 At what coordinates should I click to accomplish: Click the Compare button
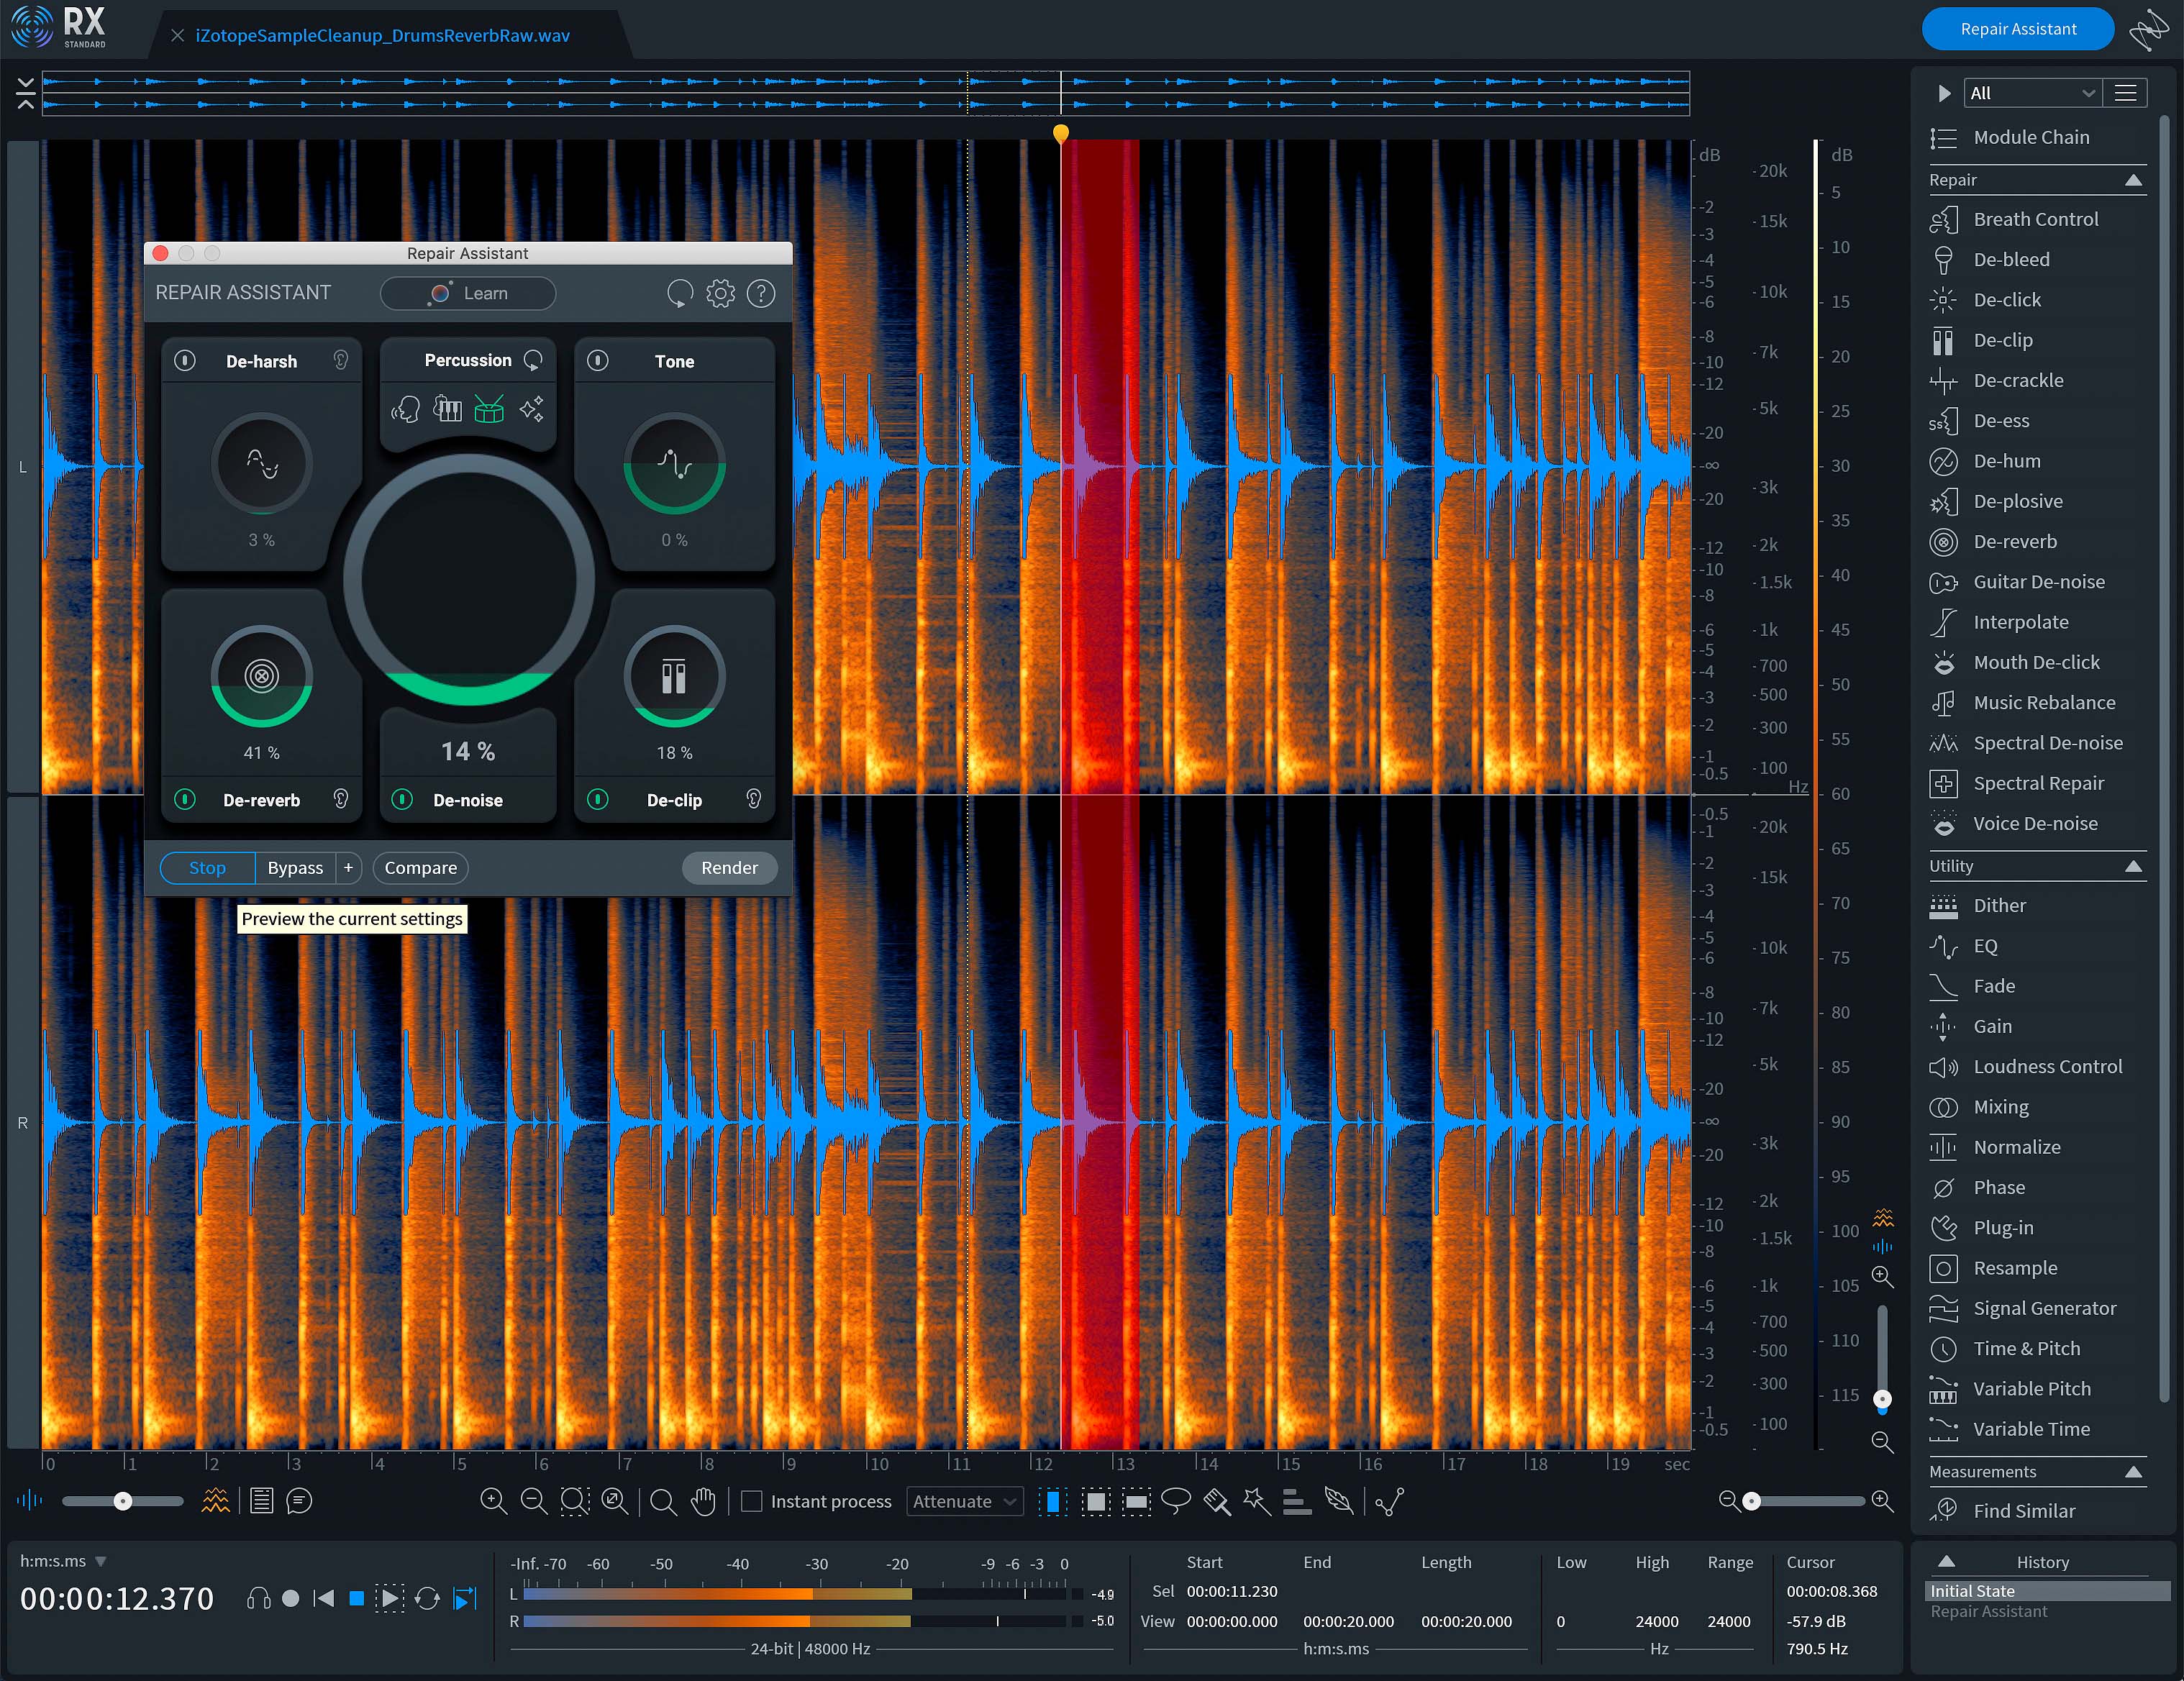tap(420, 868)
